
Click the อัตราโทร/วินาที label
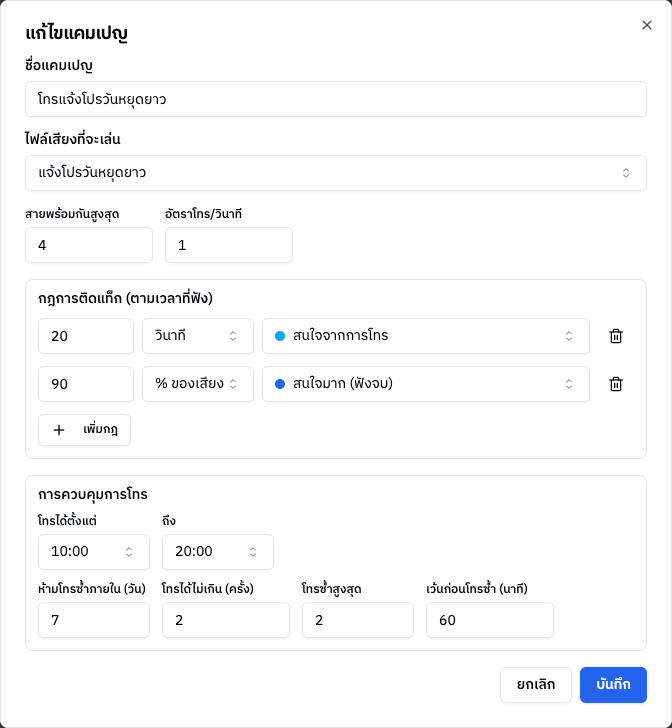click(203, 214)
